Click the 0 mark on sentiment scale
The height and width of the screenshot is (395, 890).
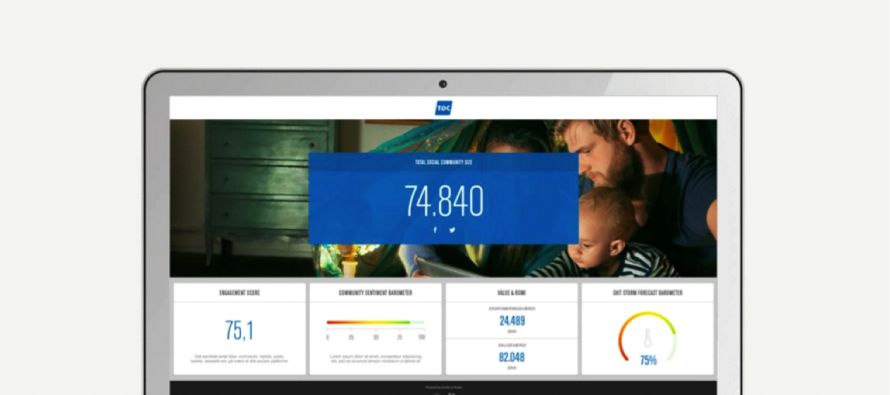[x=328, y=337]
